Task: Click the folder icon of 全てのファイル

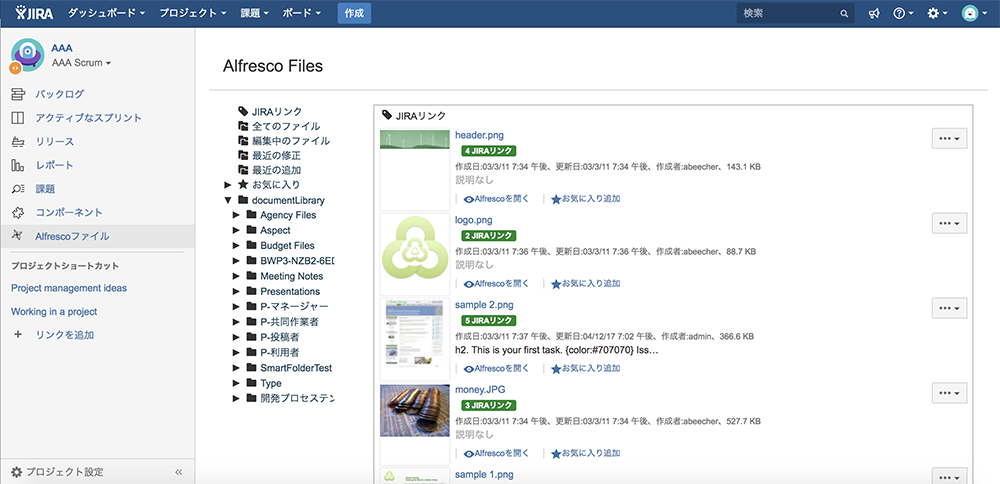Action: pyautogui.click(x=243, y=126)
